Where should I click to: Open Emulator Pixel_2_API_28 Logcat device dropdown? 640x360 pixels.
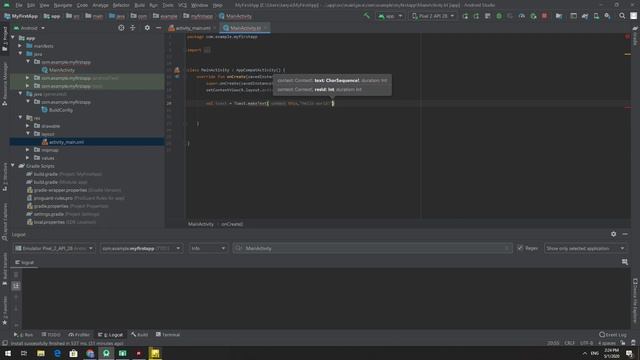pos(54,248)
